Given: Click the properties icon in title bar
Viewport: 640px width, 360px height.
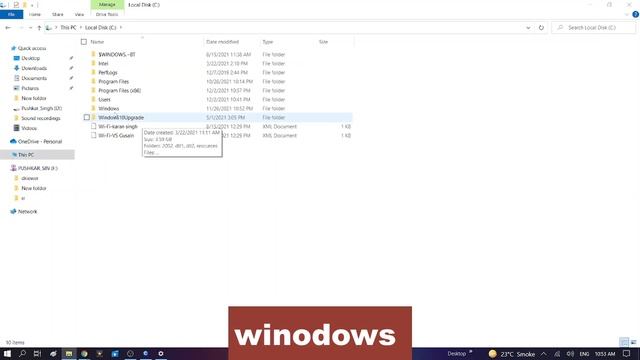Looking at the screenshot, I should 16,5.
